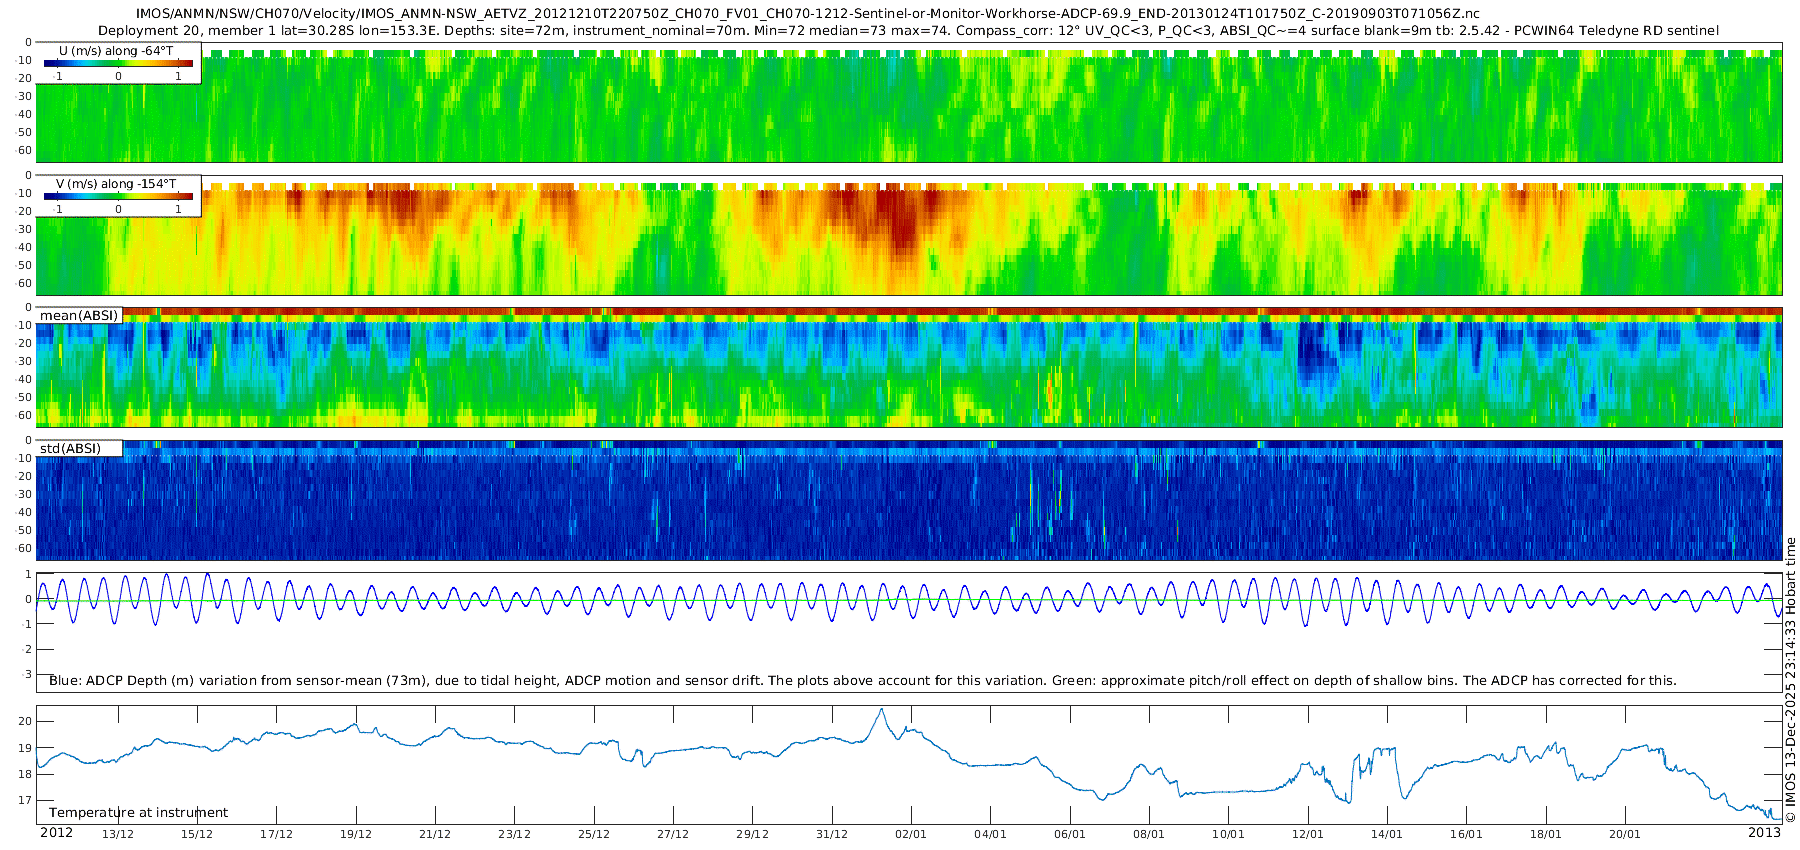Click the V velocity colorbar legend
The image size is (1800, 850).
[118, 196]
